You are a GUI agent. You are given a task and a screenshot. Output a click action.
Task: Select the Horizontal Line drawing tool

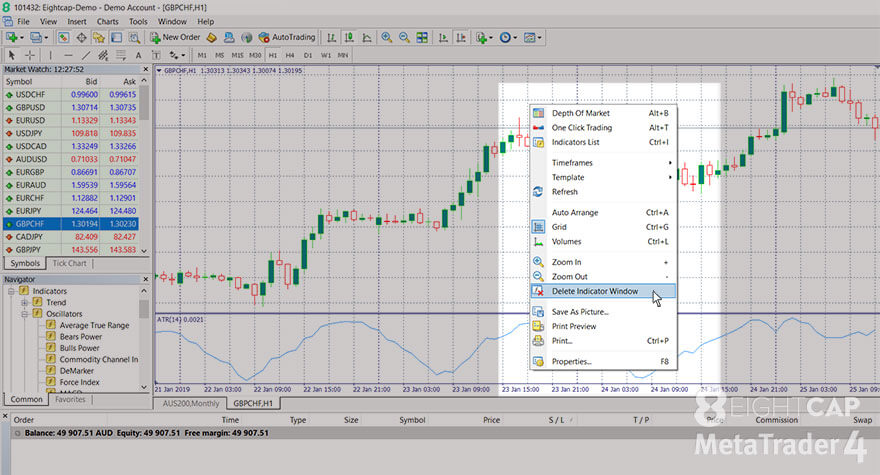click(68, 55)
